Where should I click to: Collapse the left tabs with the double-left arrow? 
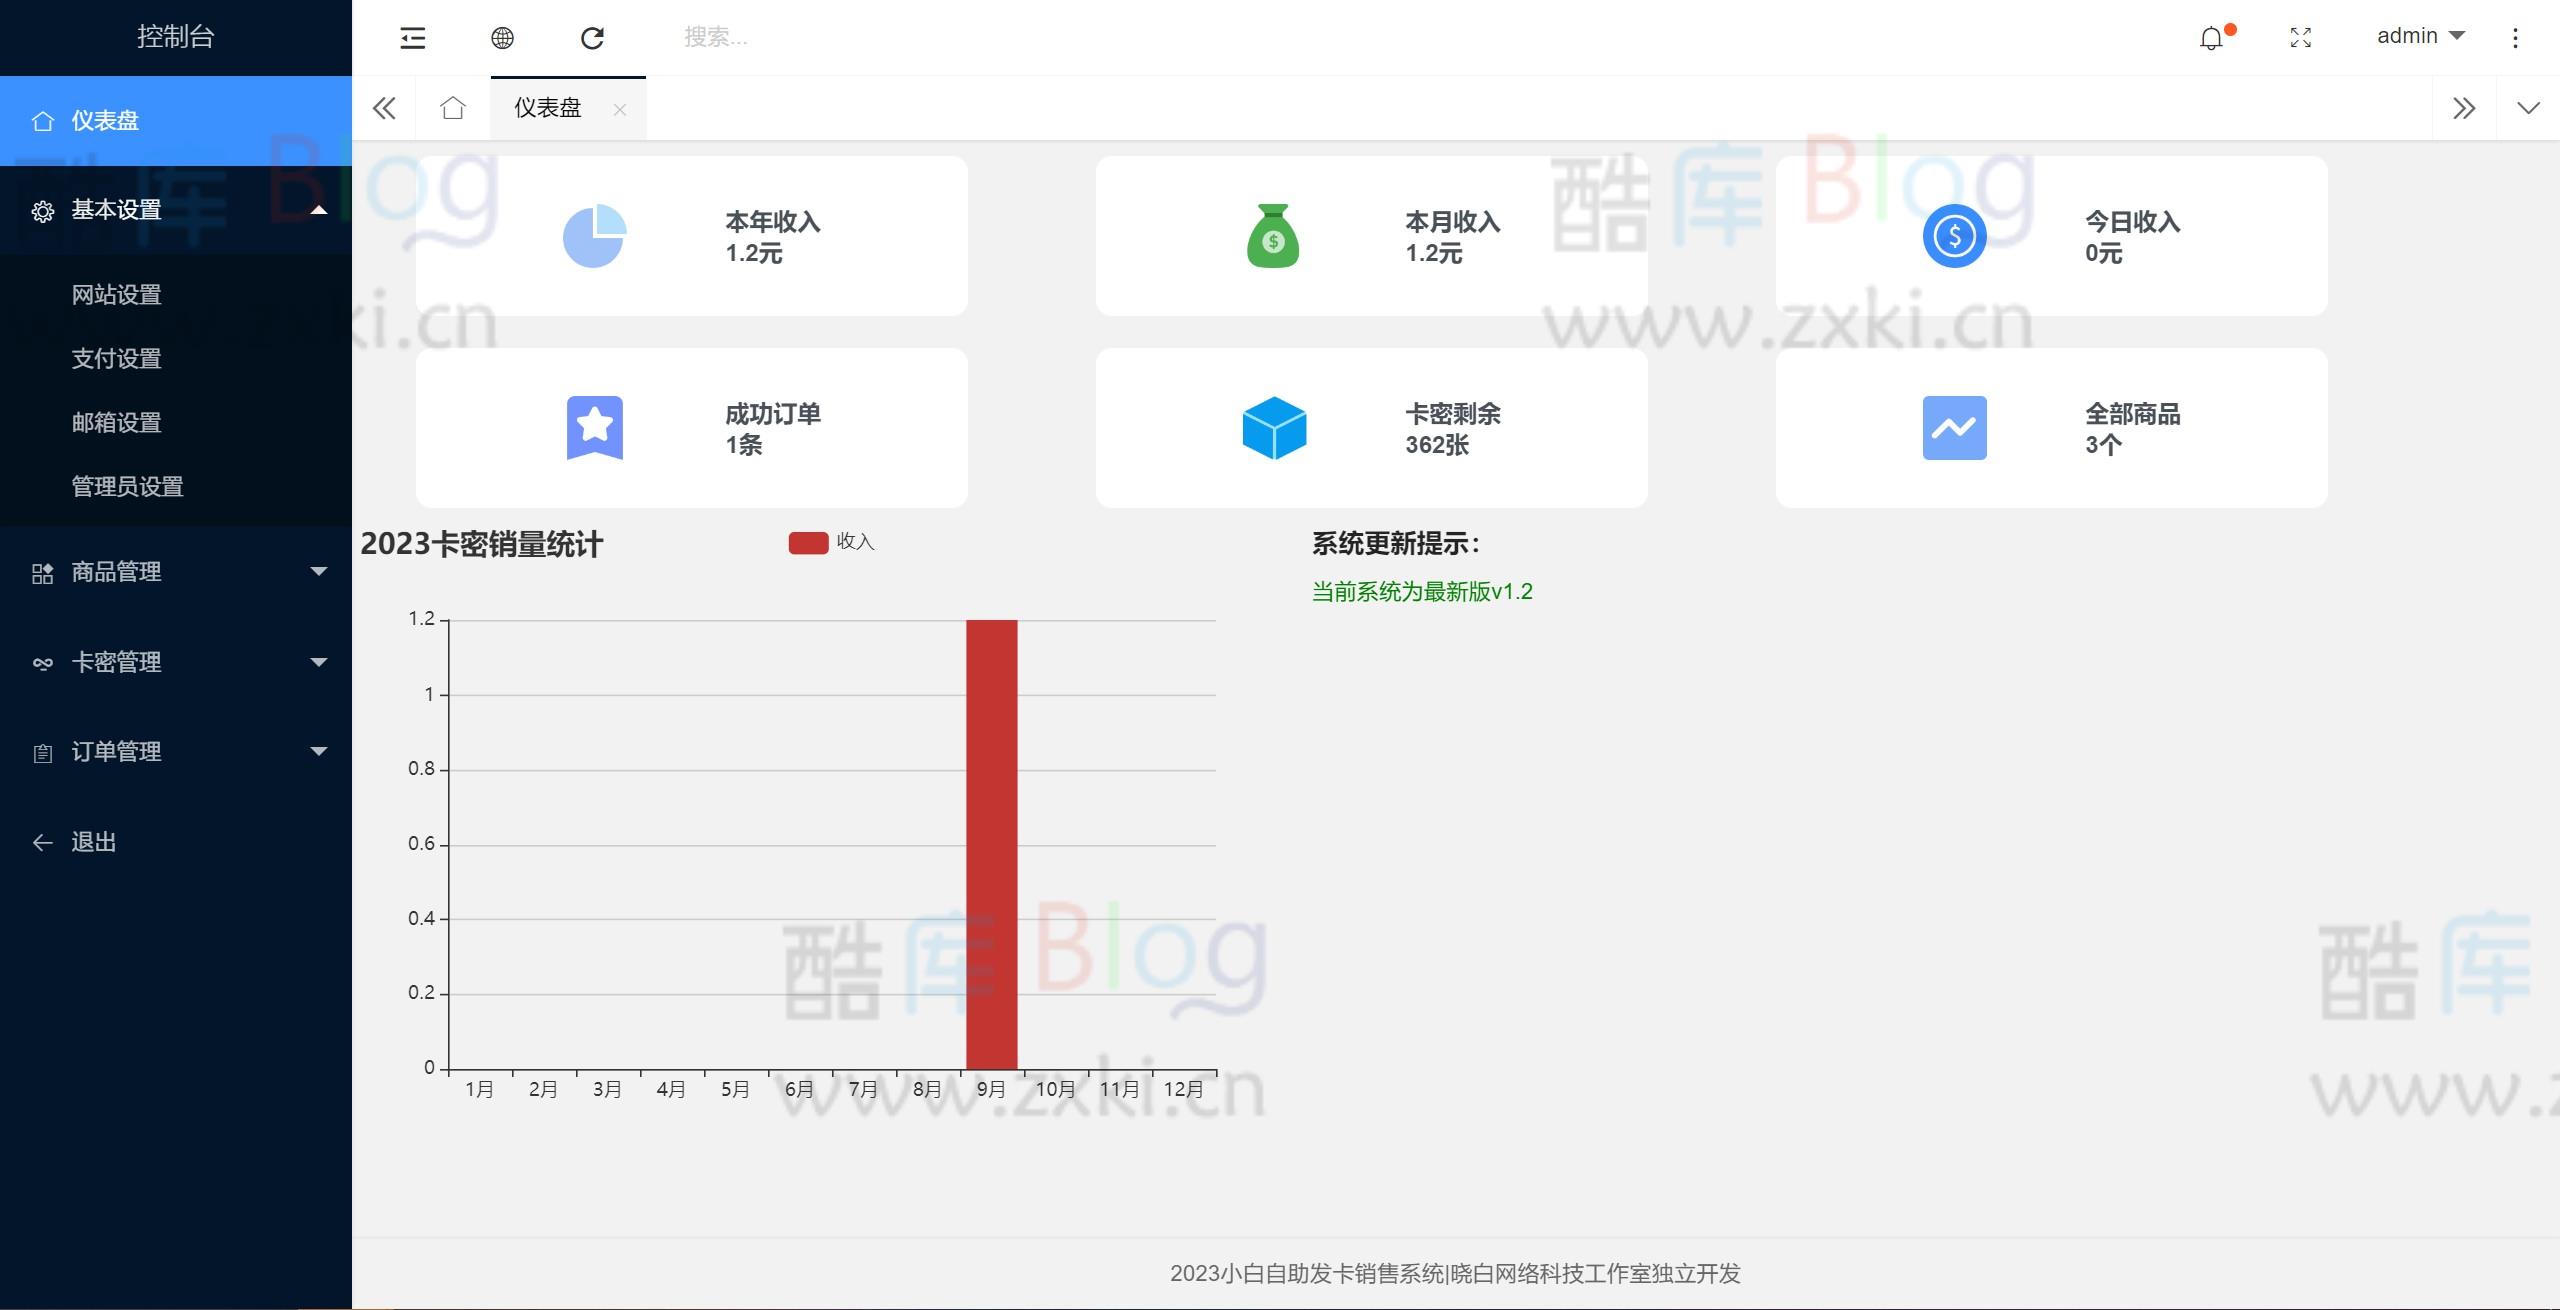pos(384,108)
